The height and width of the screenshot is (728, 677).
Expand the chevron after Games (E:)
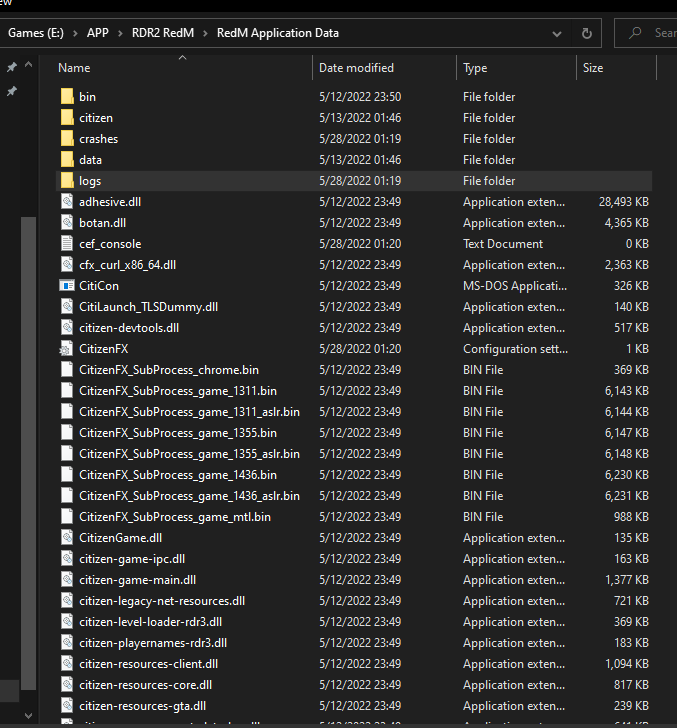click(75, 33)
